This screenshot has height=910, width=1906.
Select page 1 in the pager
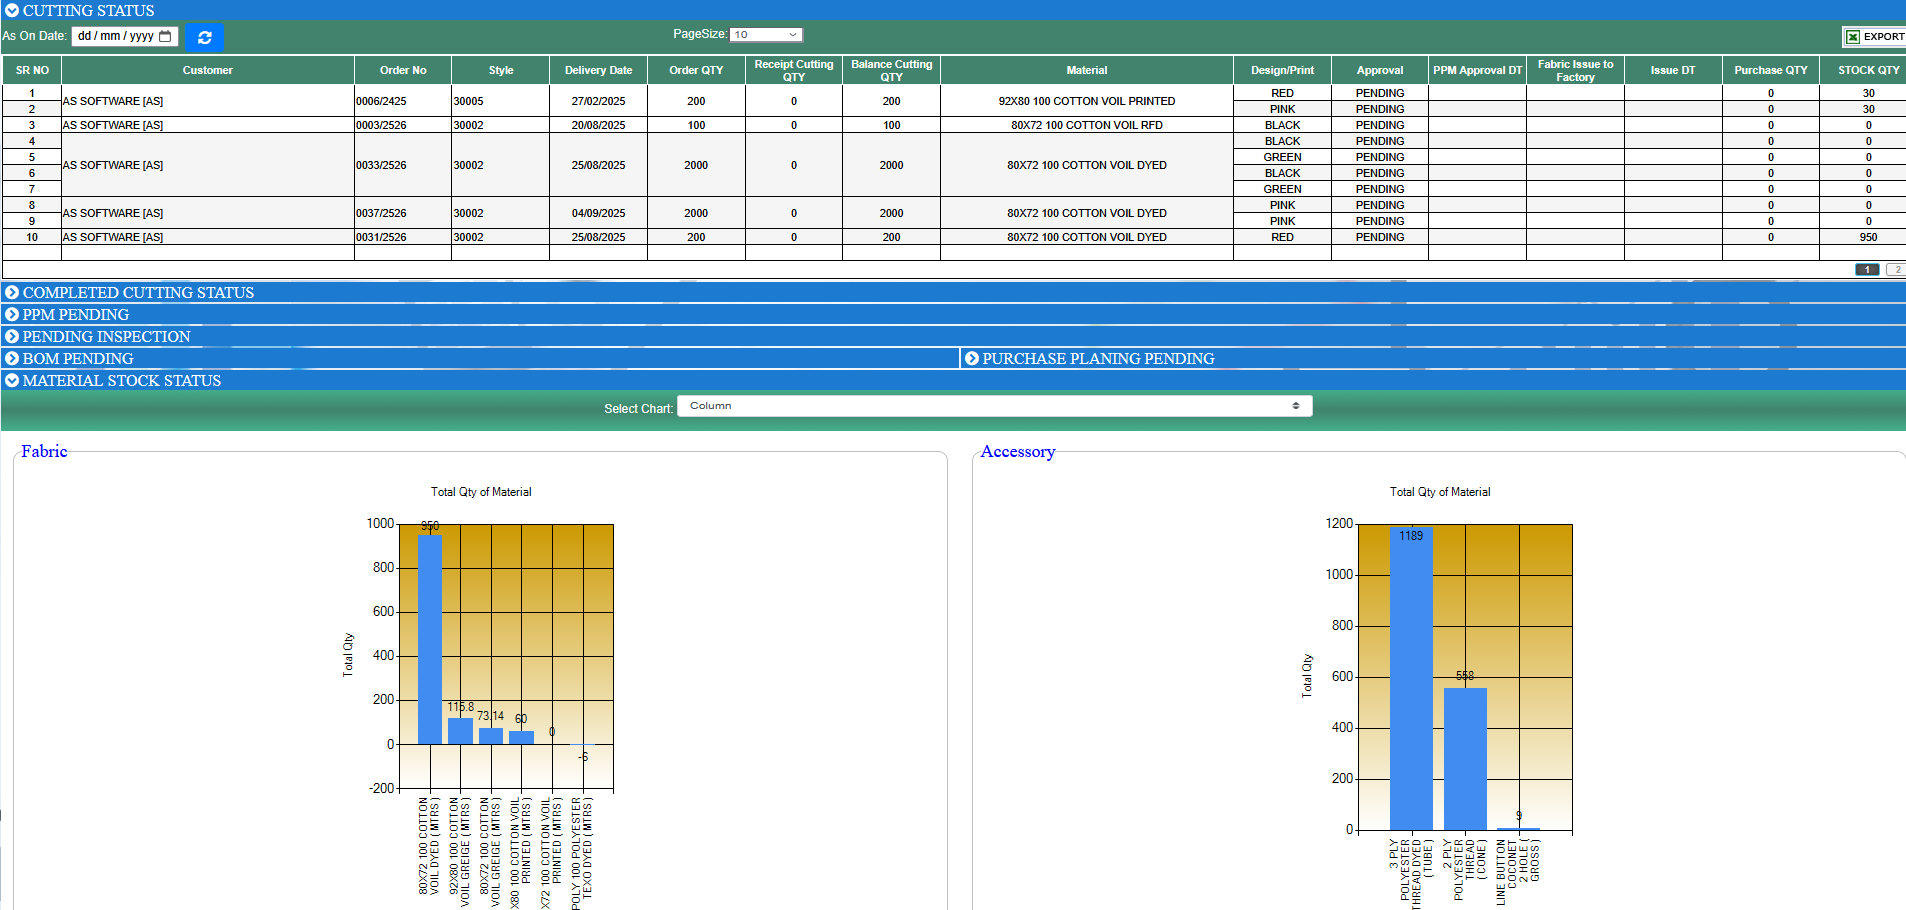point(1866,270)
